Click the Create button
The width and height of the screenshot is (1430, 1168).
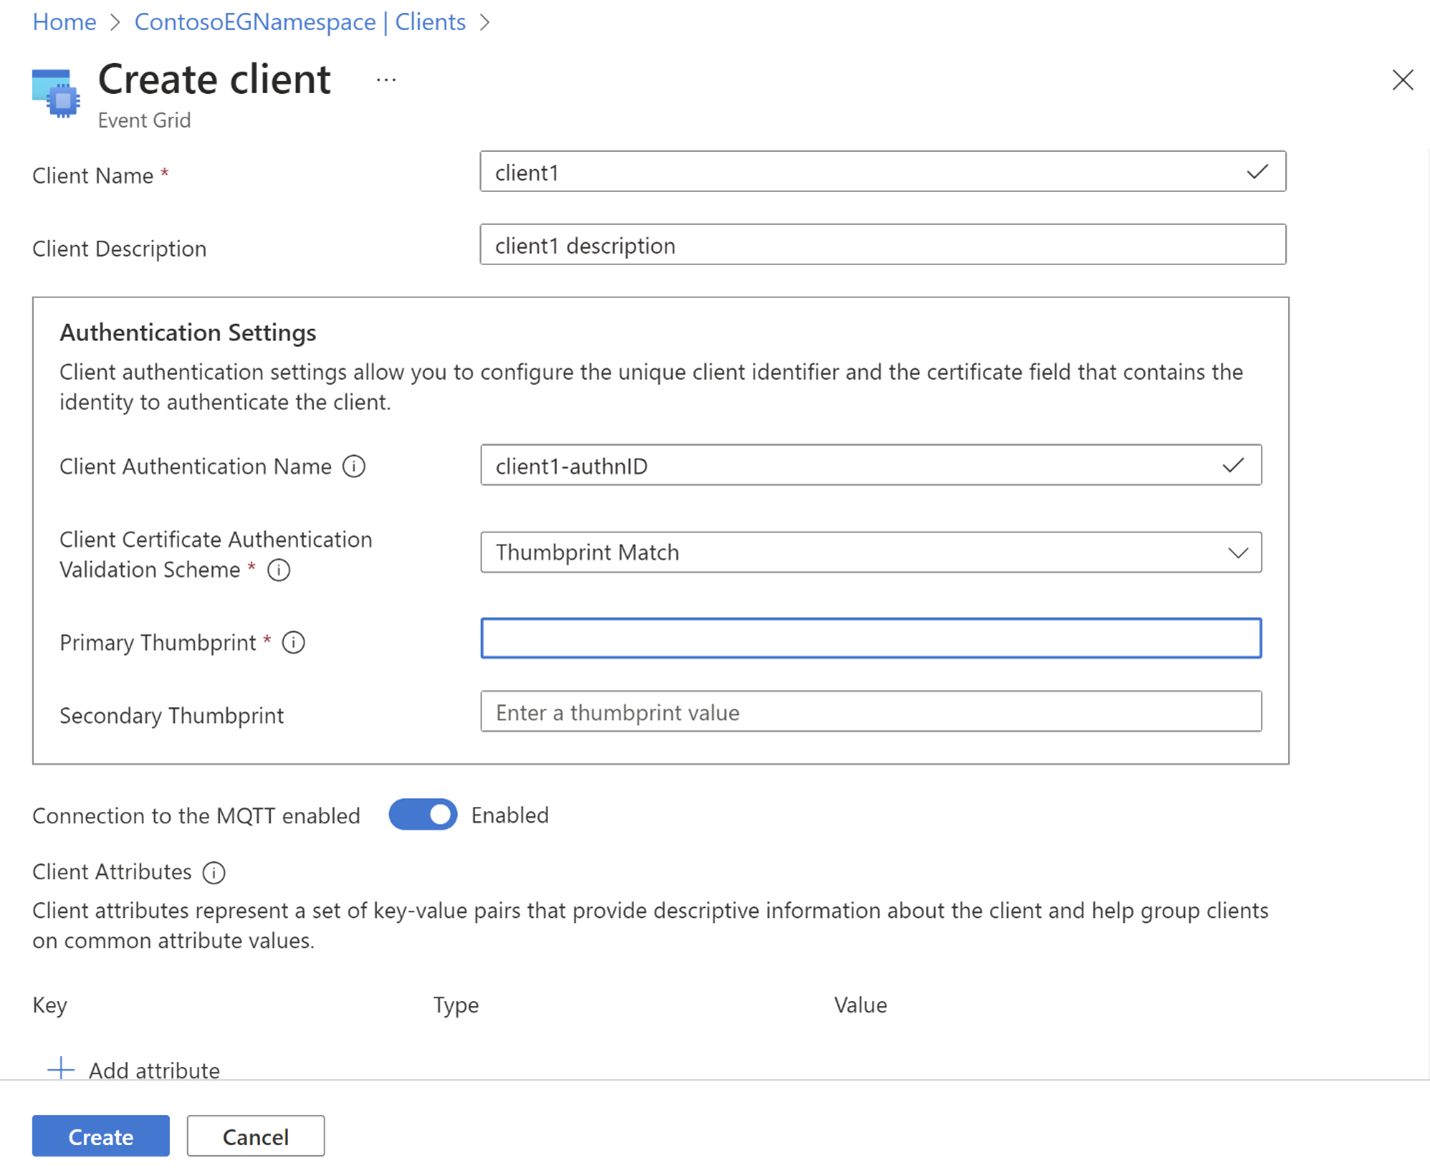(x=100, y=1136)
